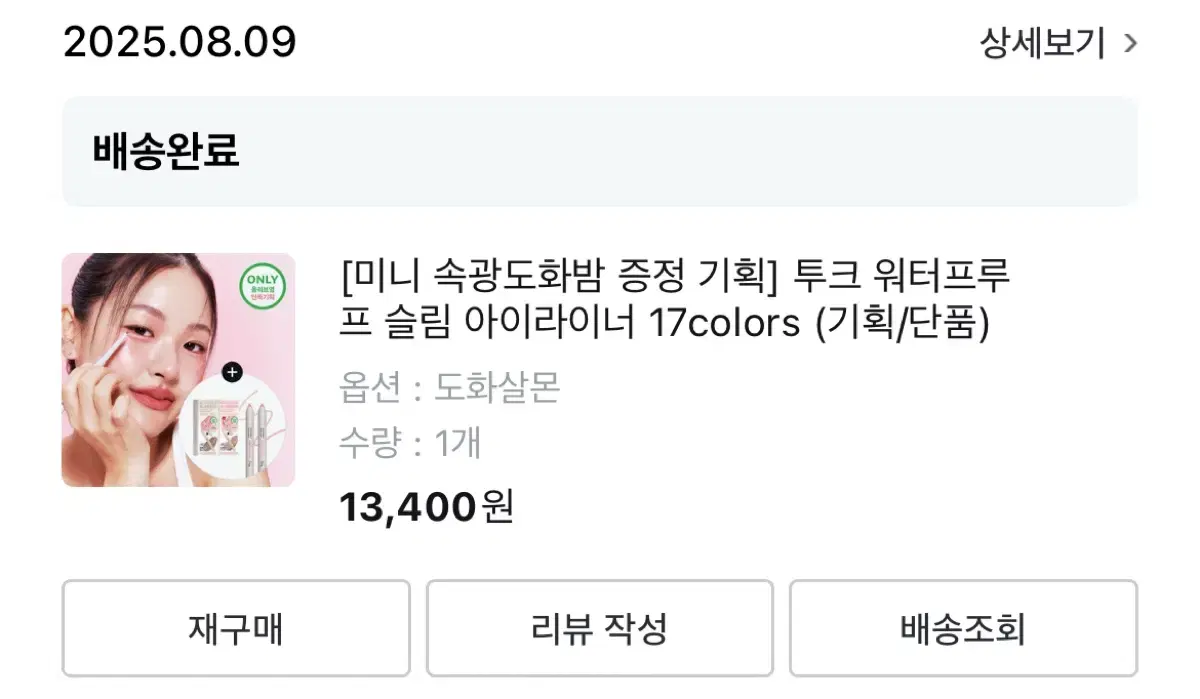Screen dimensions: 1200x699
Task: Click the plus icon on the product thumbnail
Action: (x=234, y=372)
